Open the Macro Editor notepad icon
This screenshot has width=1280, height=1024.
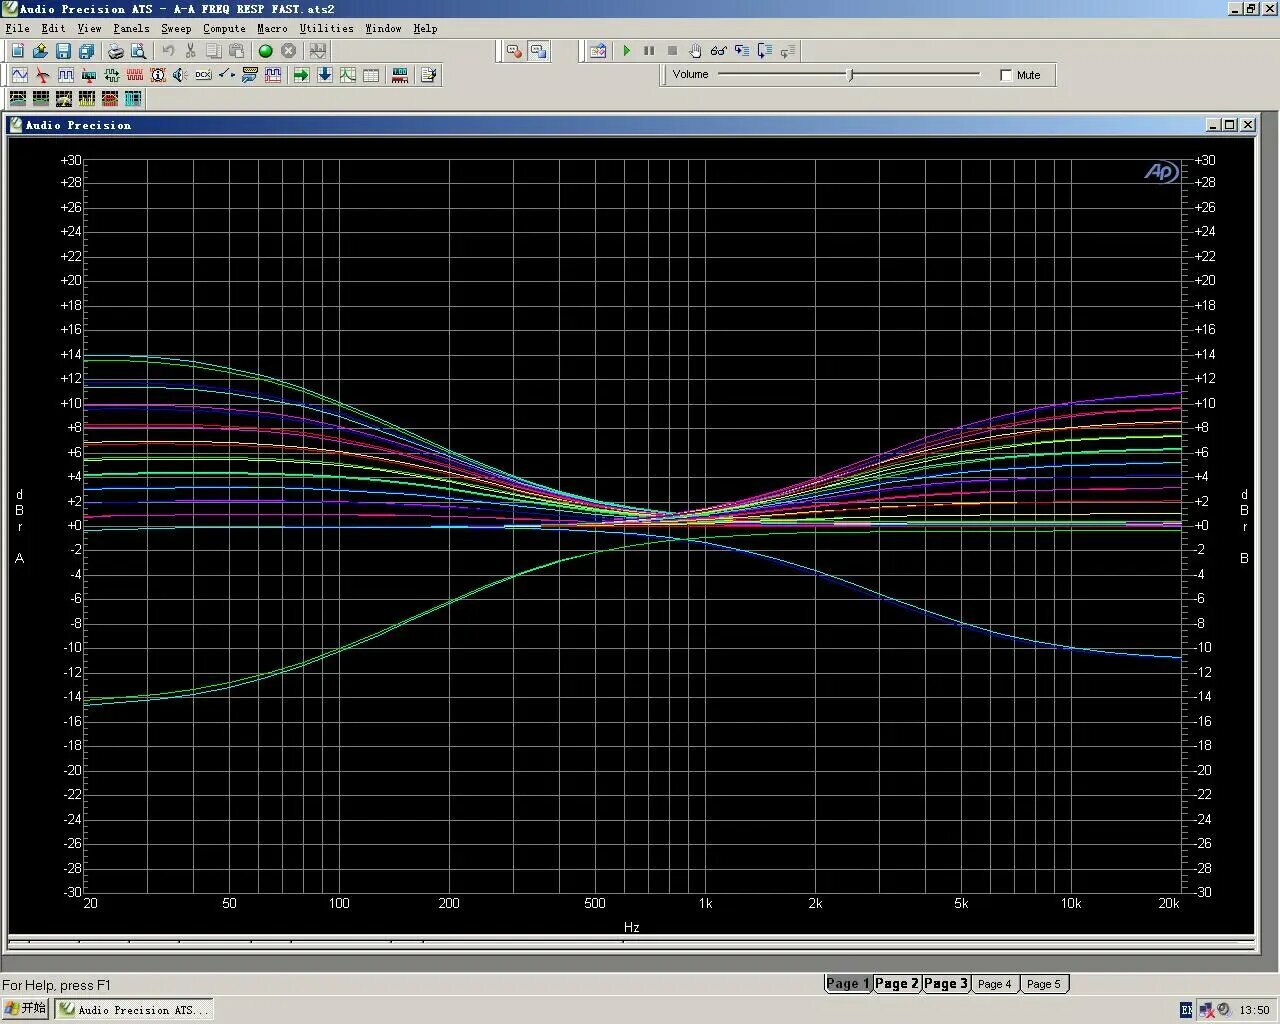pyautogui.click(x=428, y=75)
